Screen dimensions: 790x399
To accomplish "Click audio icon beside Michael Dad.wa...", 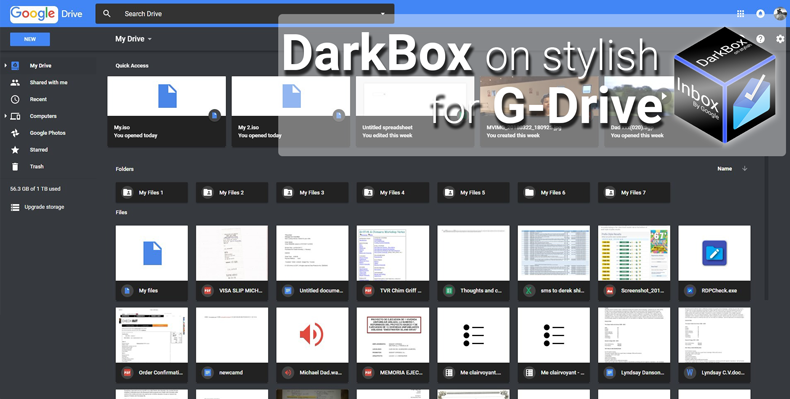I will 288,373.
